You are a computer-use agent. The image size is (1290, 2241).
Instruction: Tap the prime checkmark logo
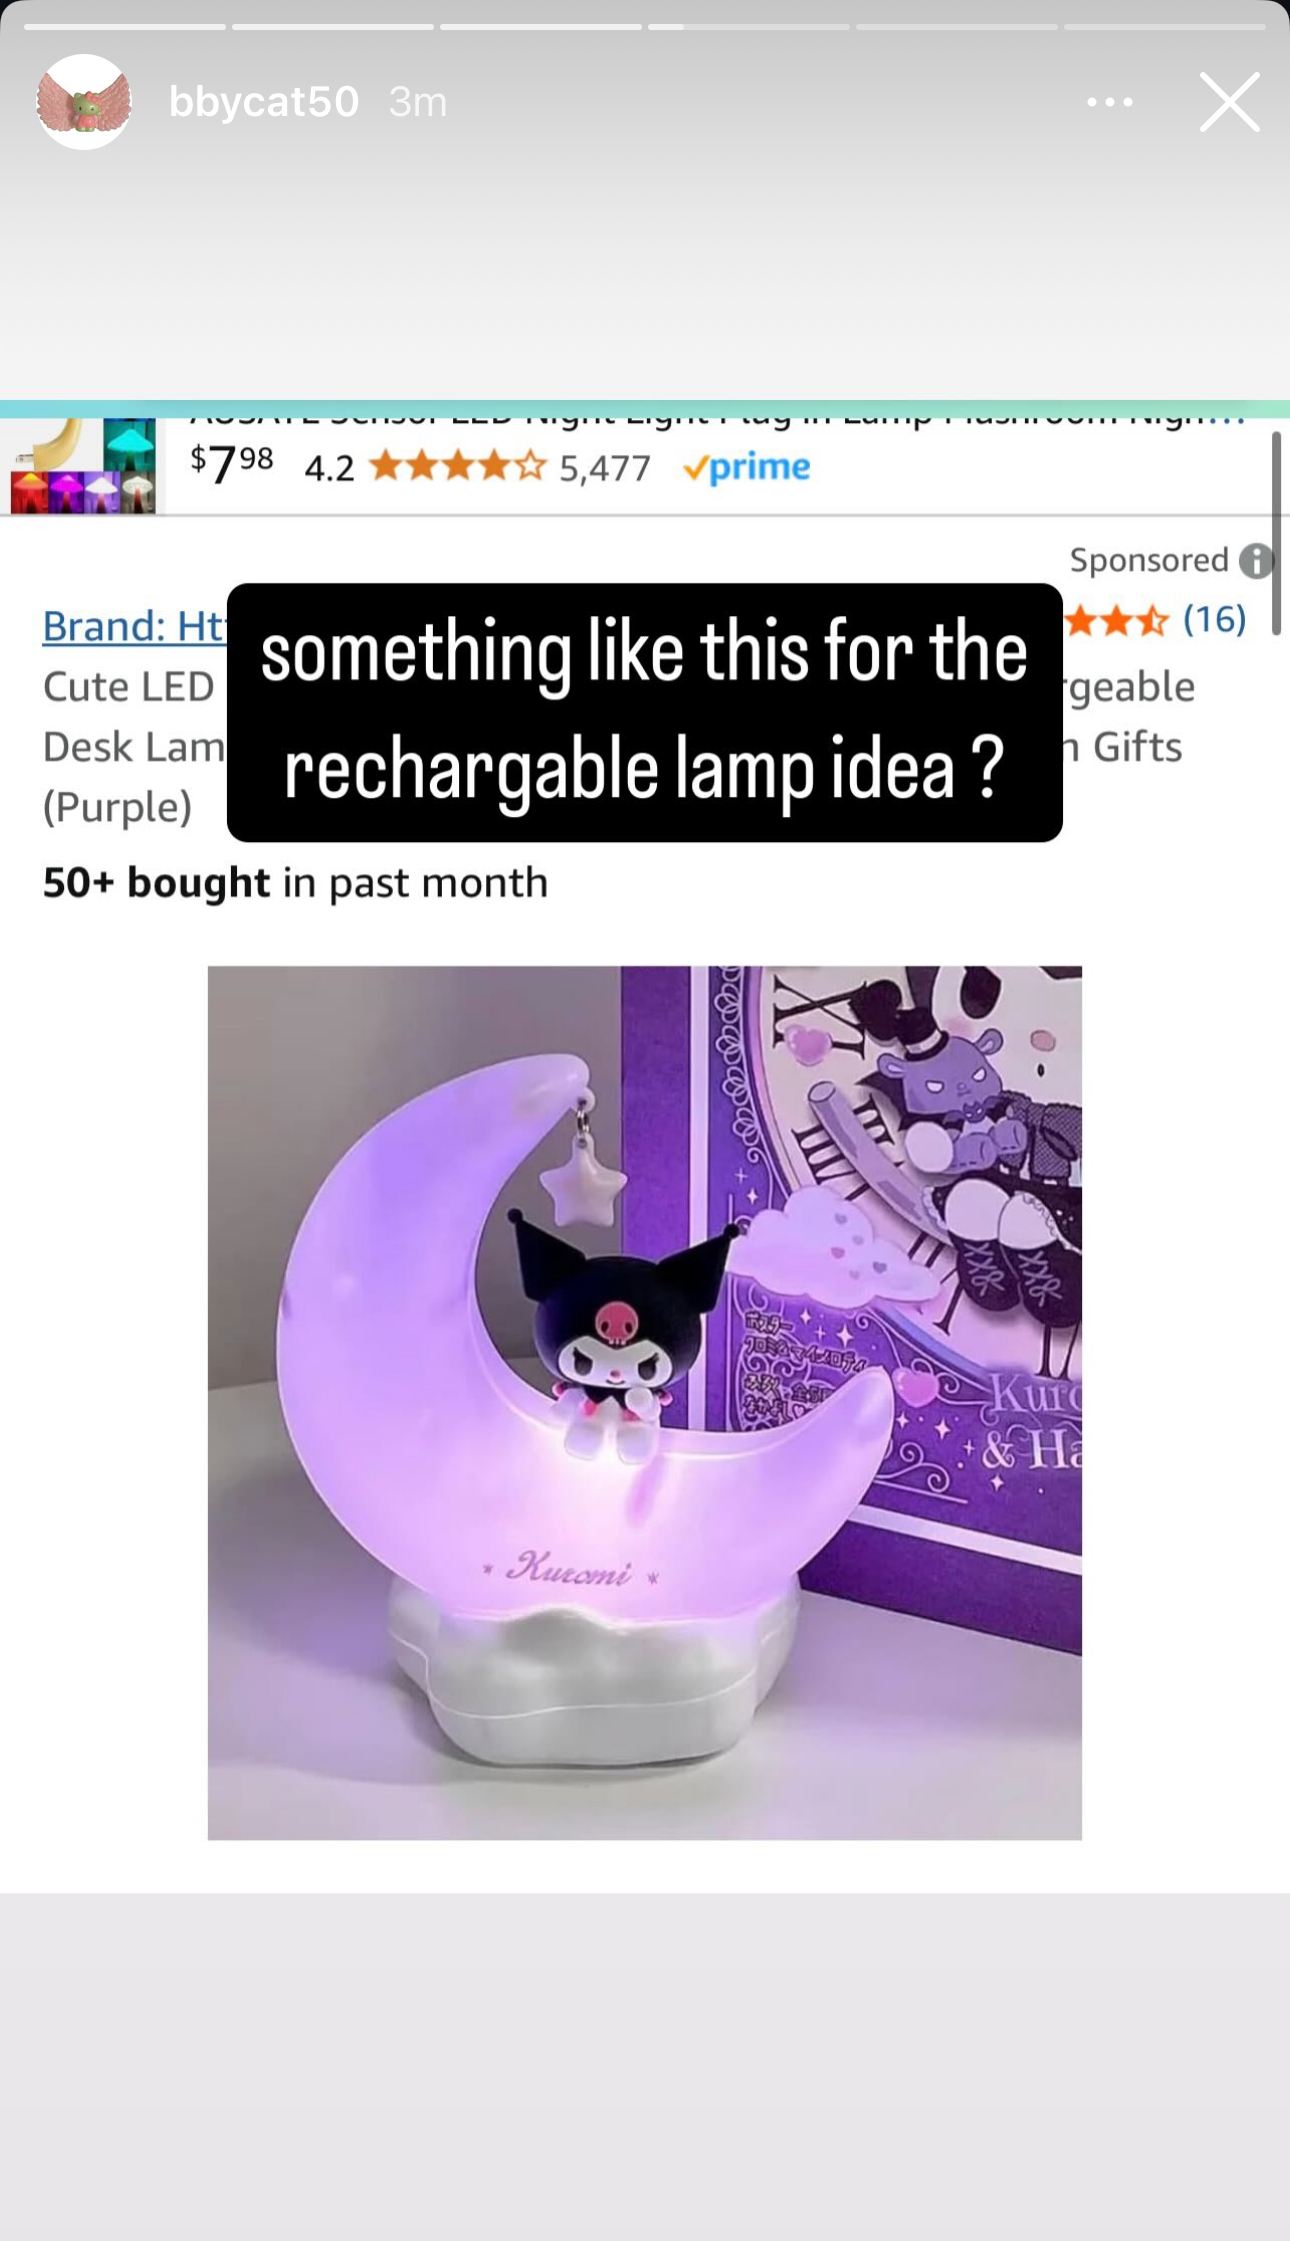pos(746,468)
